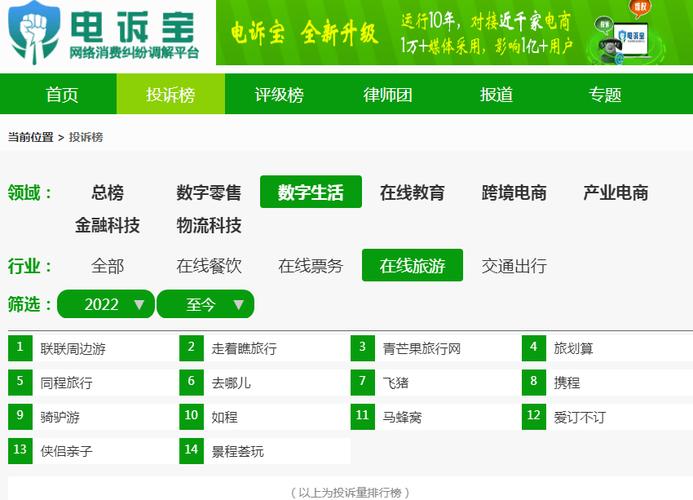Go to the 首页 tab
This screenshot has width=693, height=500.
[x=62, y=94]
